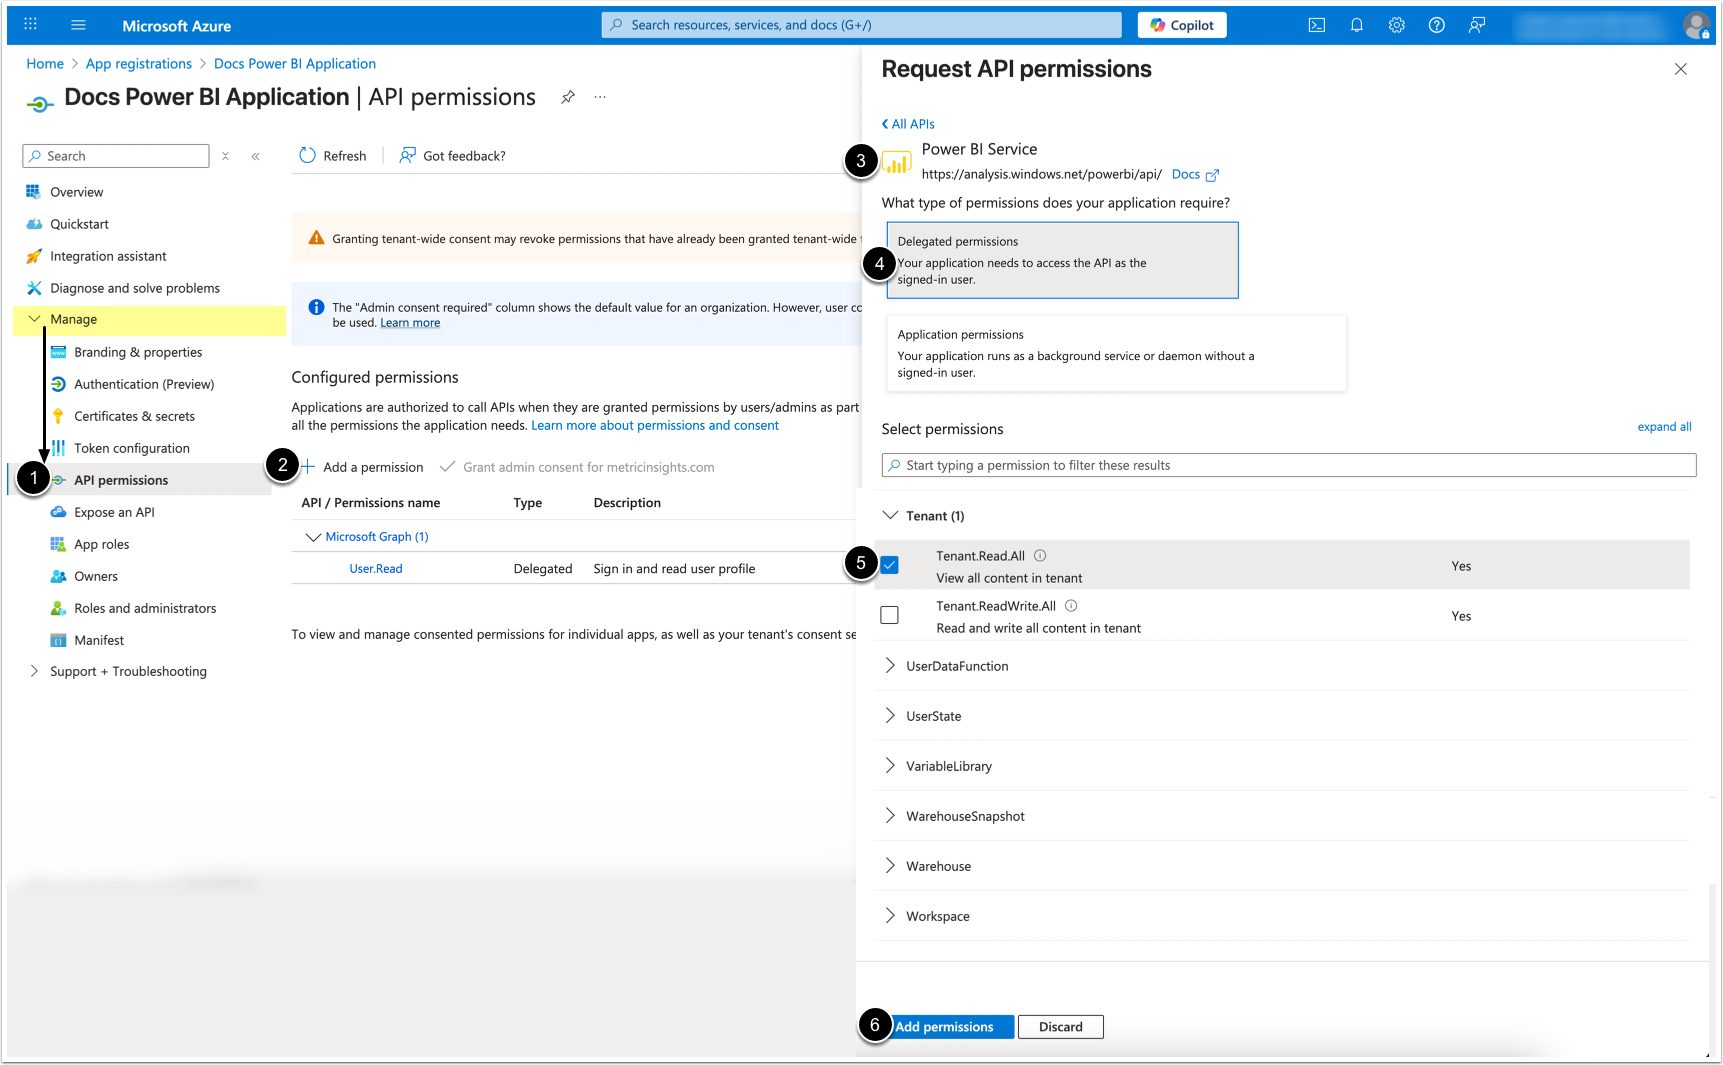This screenshot has width=1723, height=1065.
Task: Click the Refresh icon
Action: tap(307, 156)
